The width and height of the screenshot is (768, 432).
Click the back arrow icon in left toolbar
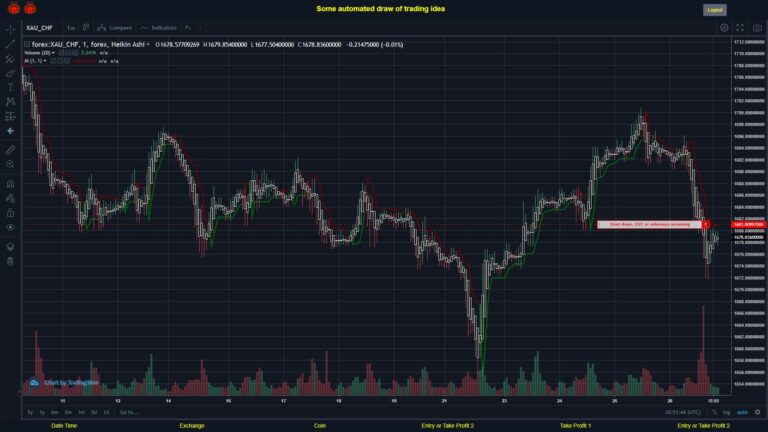[10, 131]
